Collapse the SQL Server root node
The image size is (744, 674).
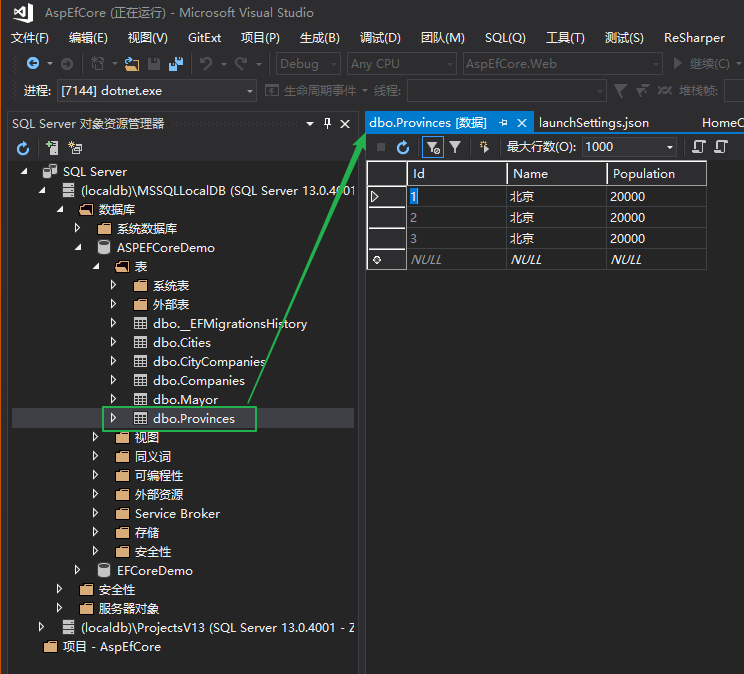[x=24, y=171]
